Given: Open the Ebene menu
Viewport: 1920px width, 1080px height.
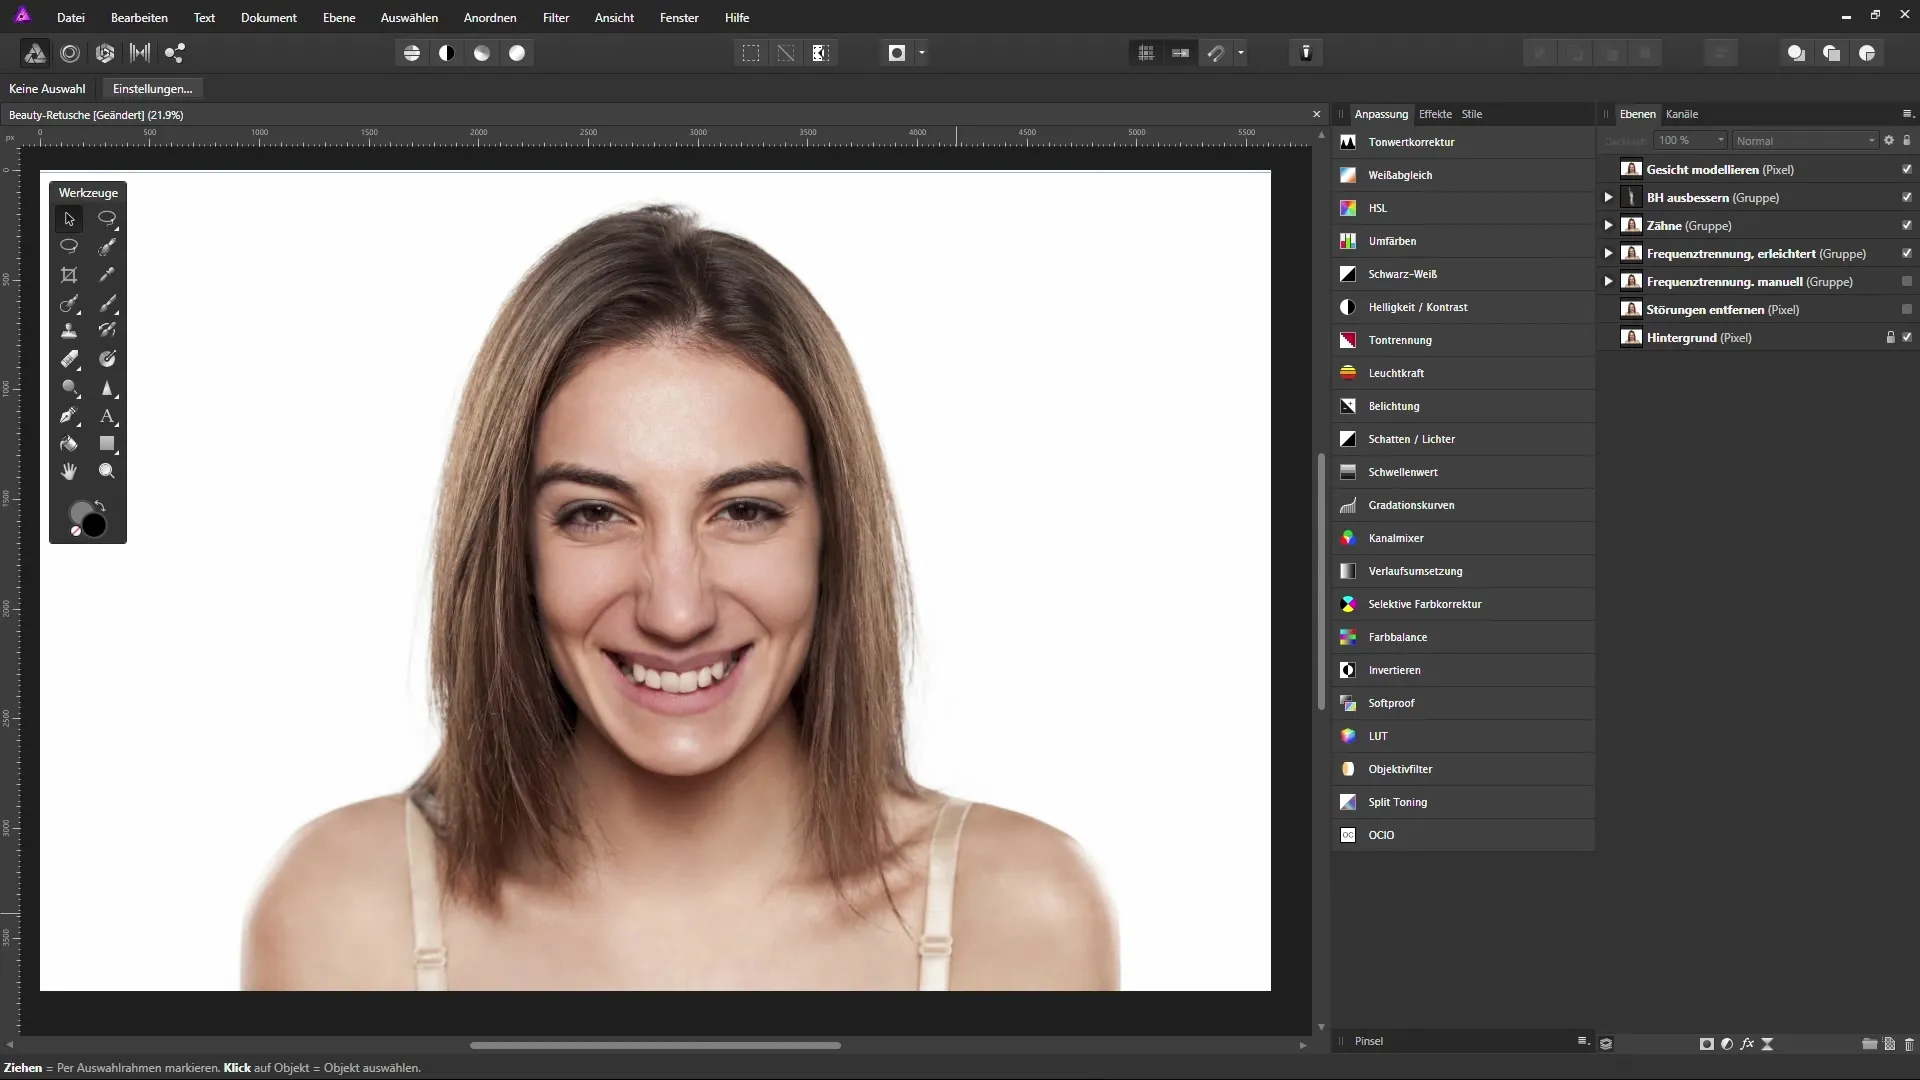Looking at the screenshot, I should pos(339,18).
